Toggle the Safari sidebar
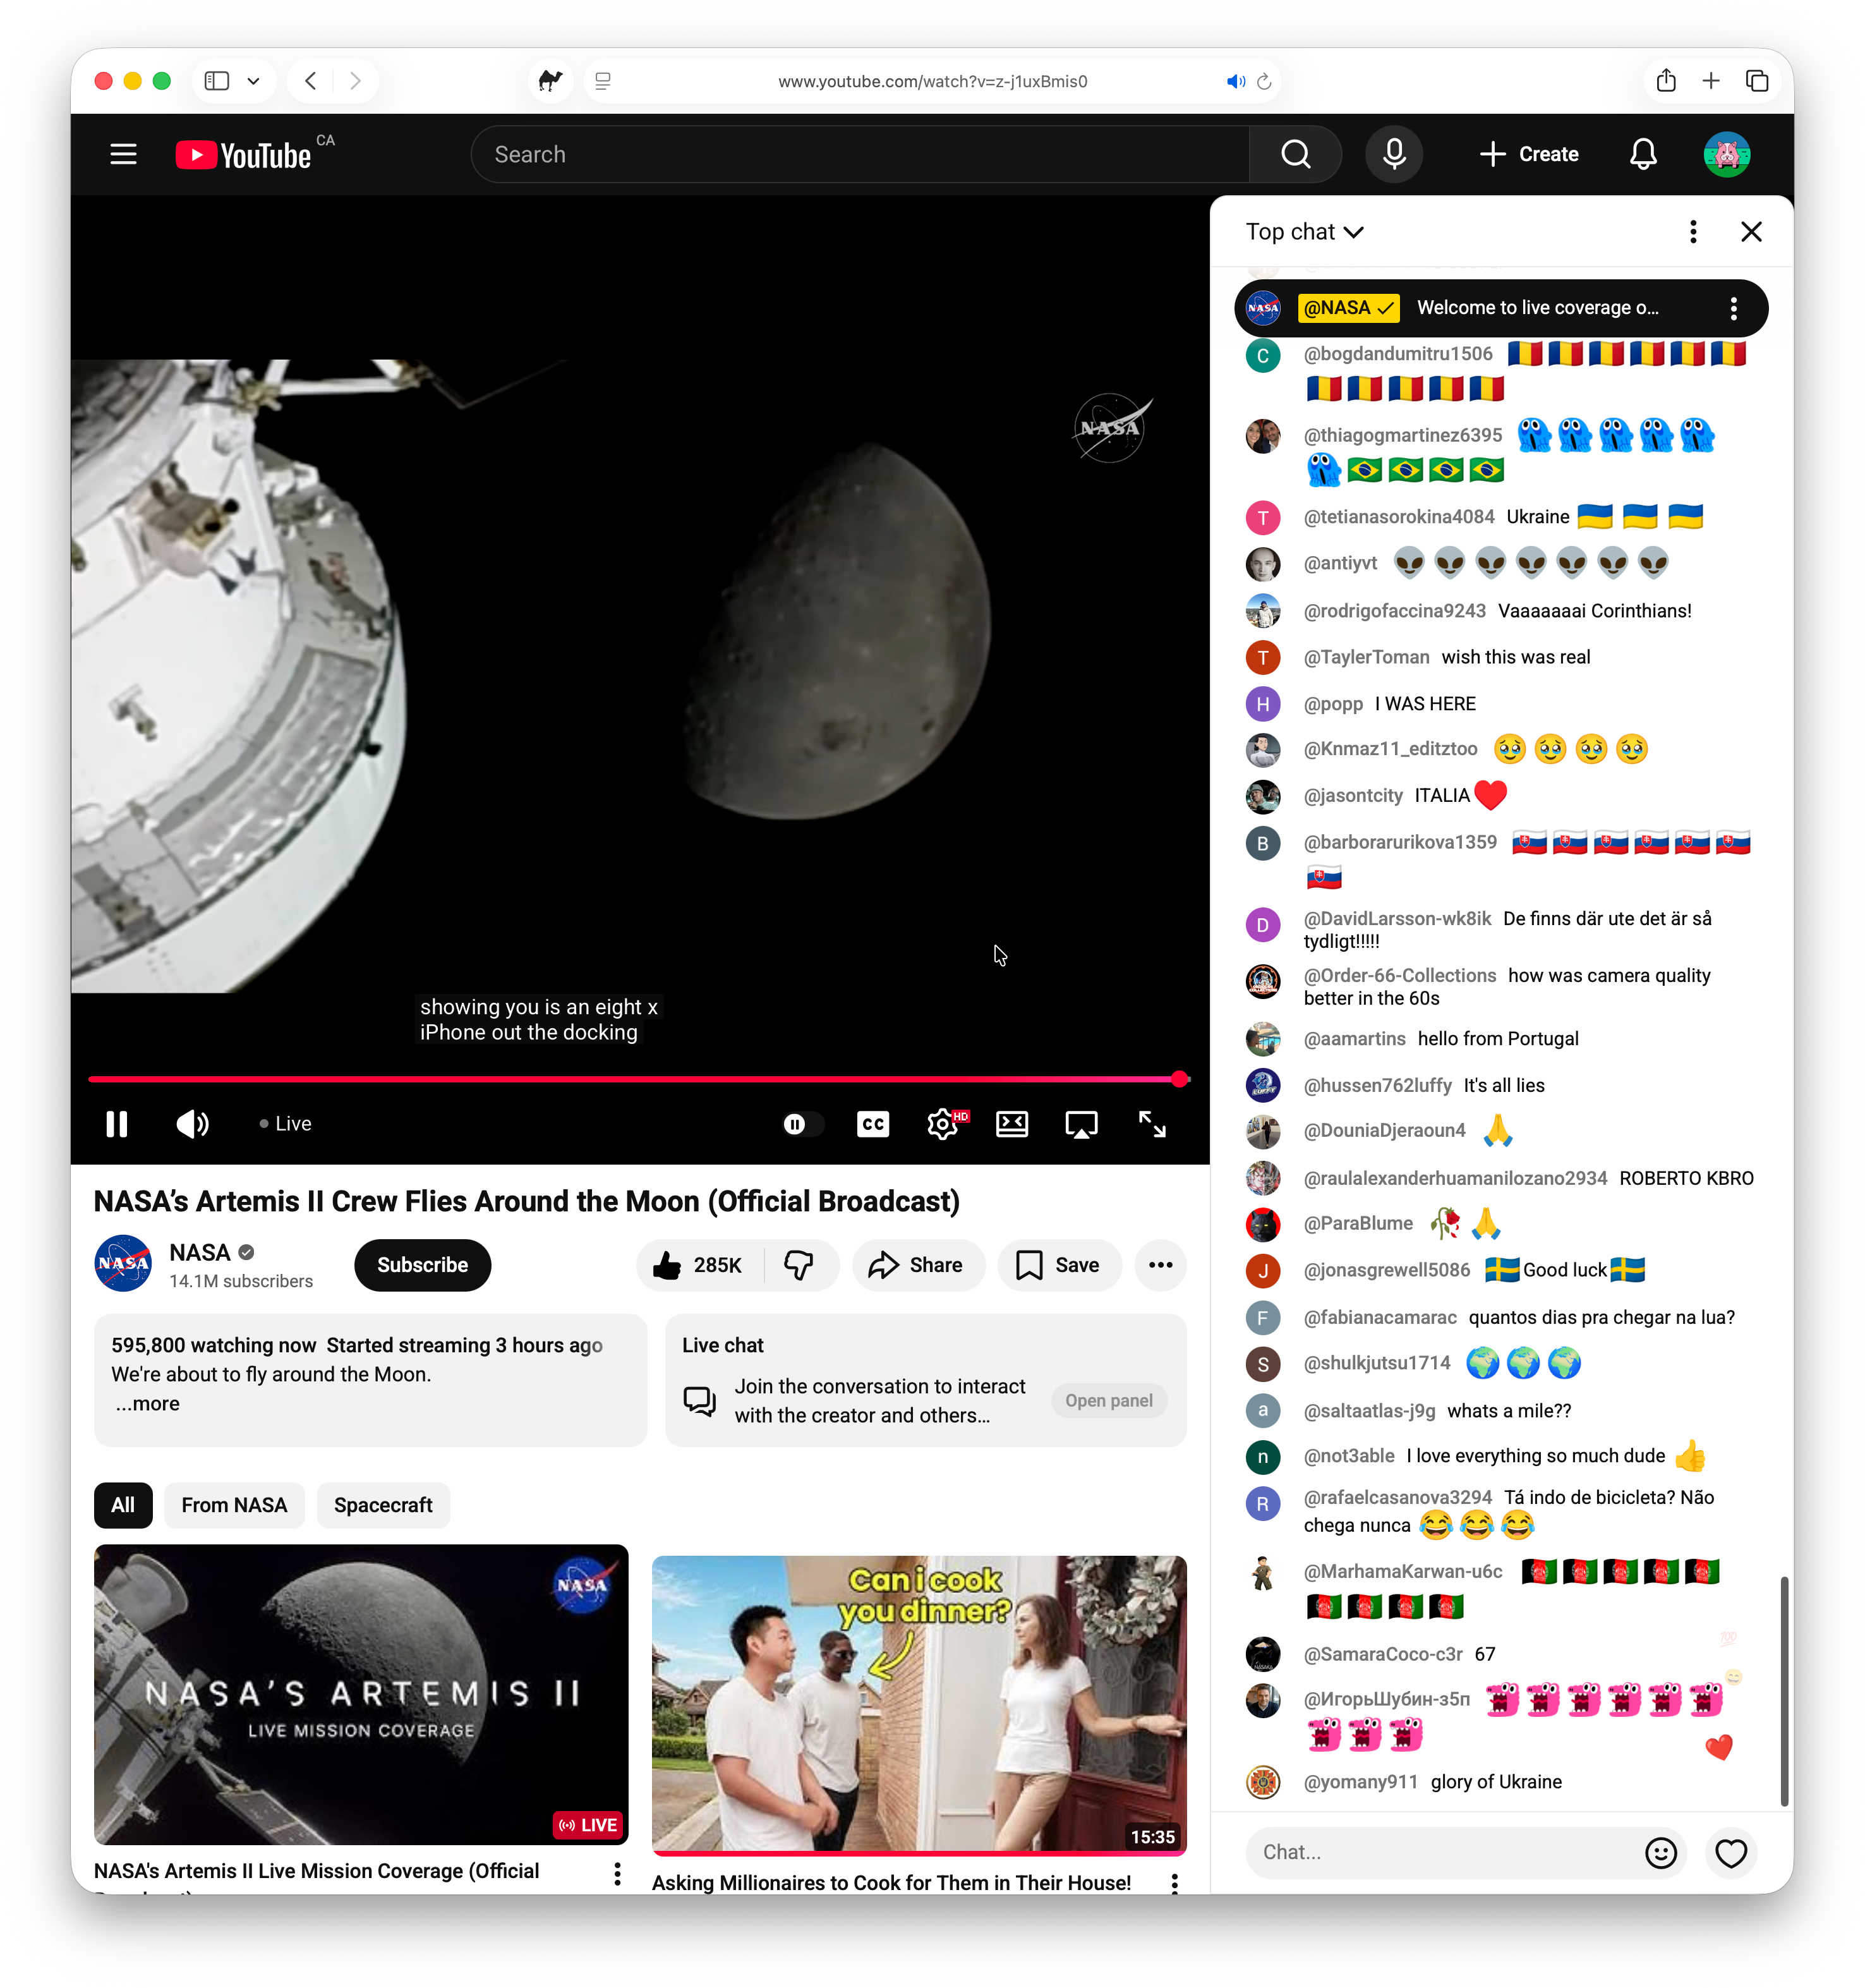1865x1988 pixels. tap(217, 81)
